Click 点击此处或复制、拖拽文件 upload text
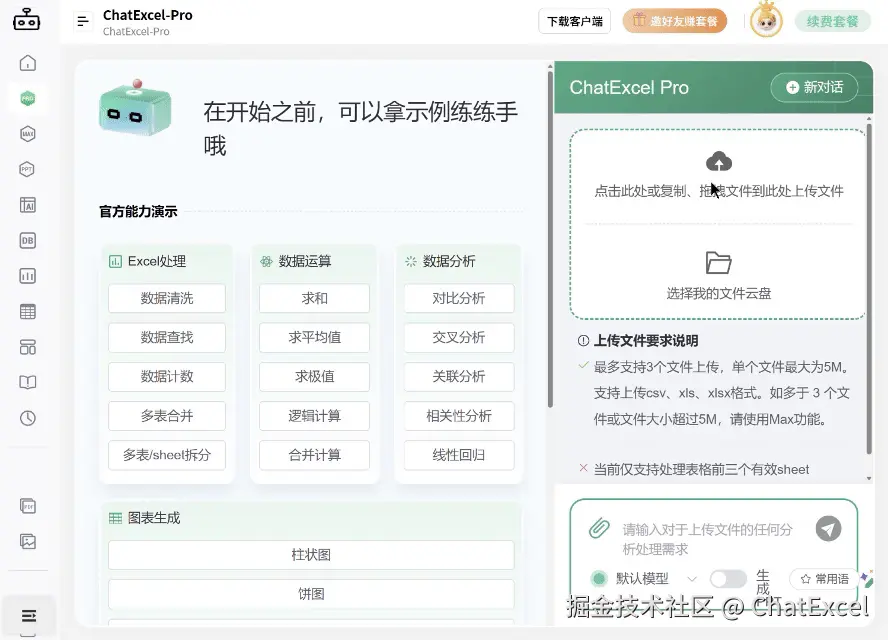The height and width of the screenshot is (640, 888). pos(719,191)
